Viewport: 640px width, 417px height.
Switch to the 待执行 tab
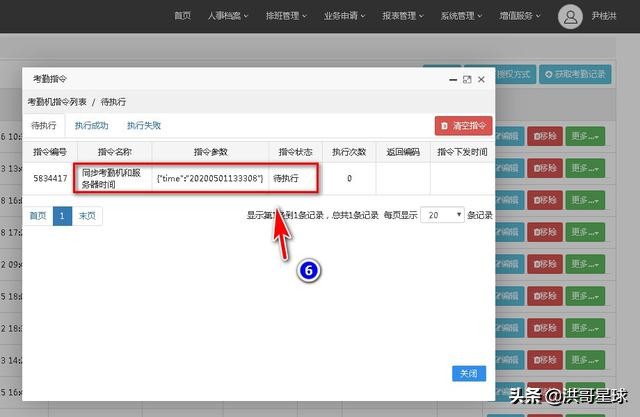43,126
